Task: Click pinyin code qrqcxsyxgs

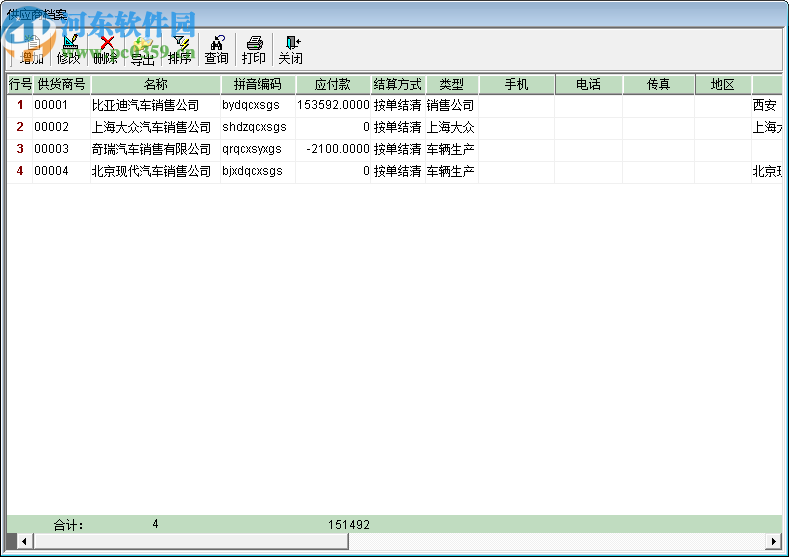Action: pyautogui.click(x=252, y=149)
